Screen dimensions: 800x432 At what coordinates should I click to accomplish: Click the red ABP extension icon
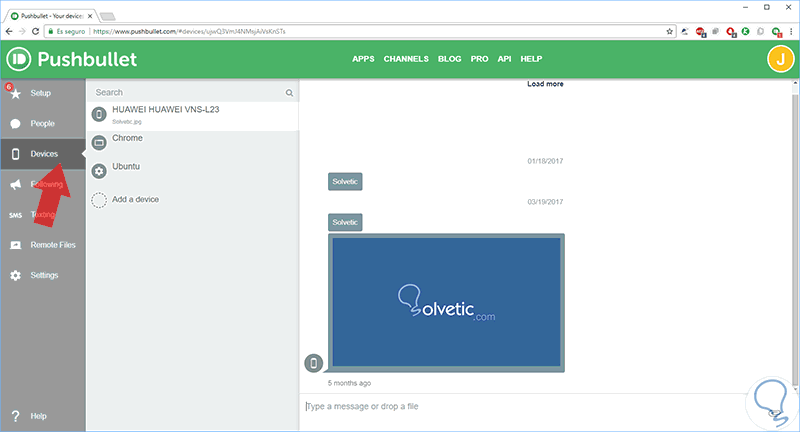coord(701,32)
